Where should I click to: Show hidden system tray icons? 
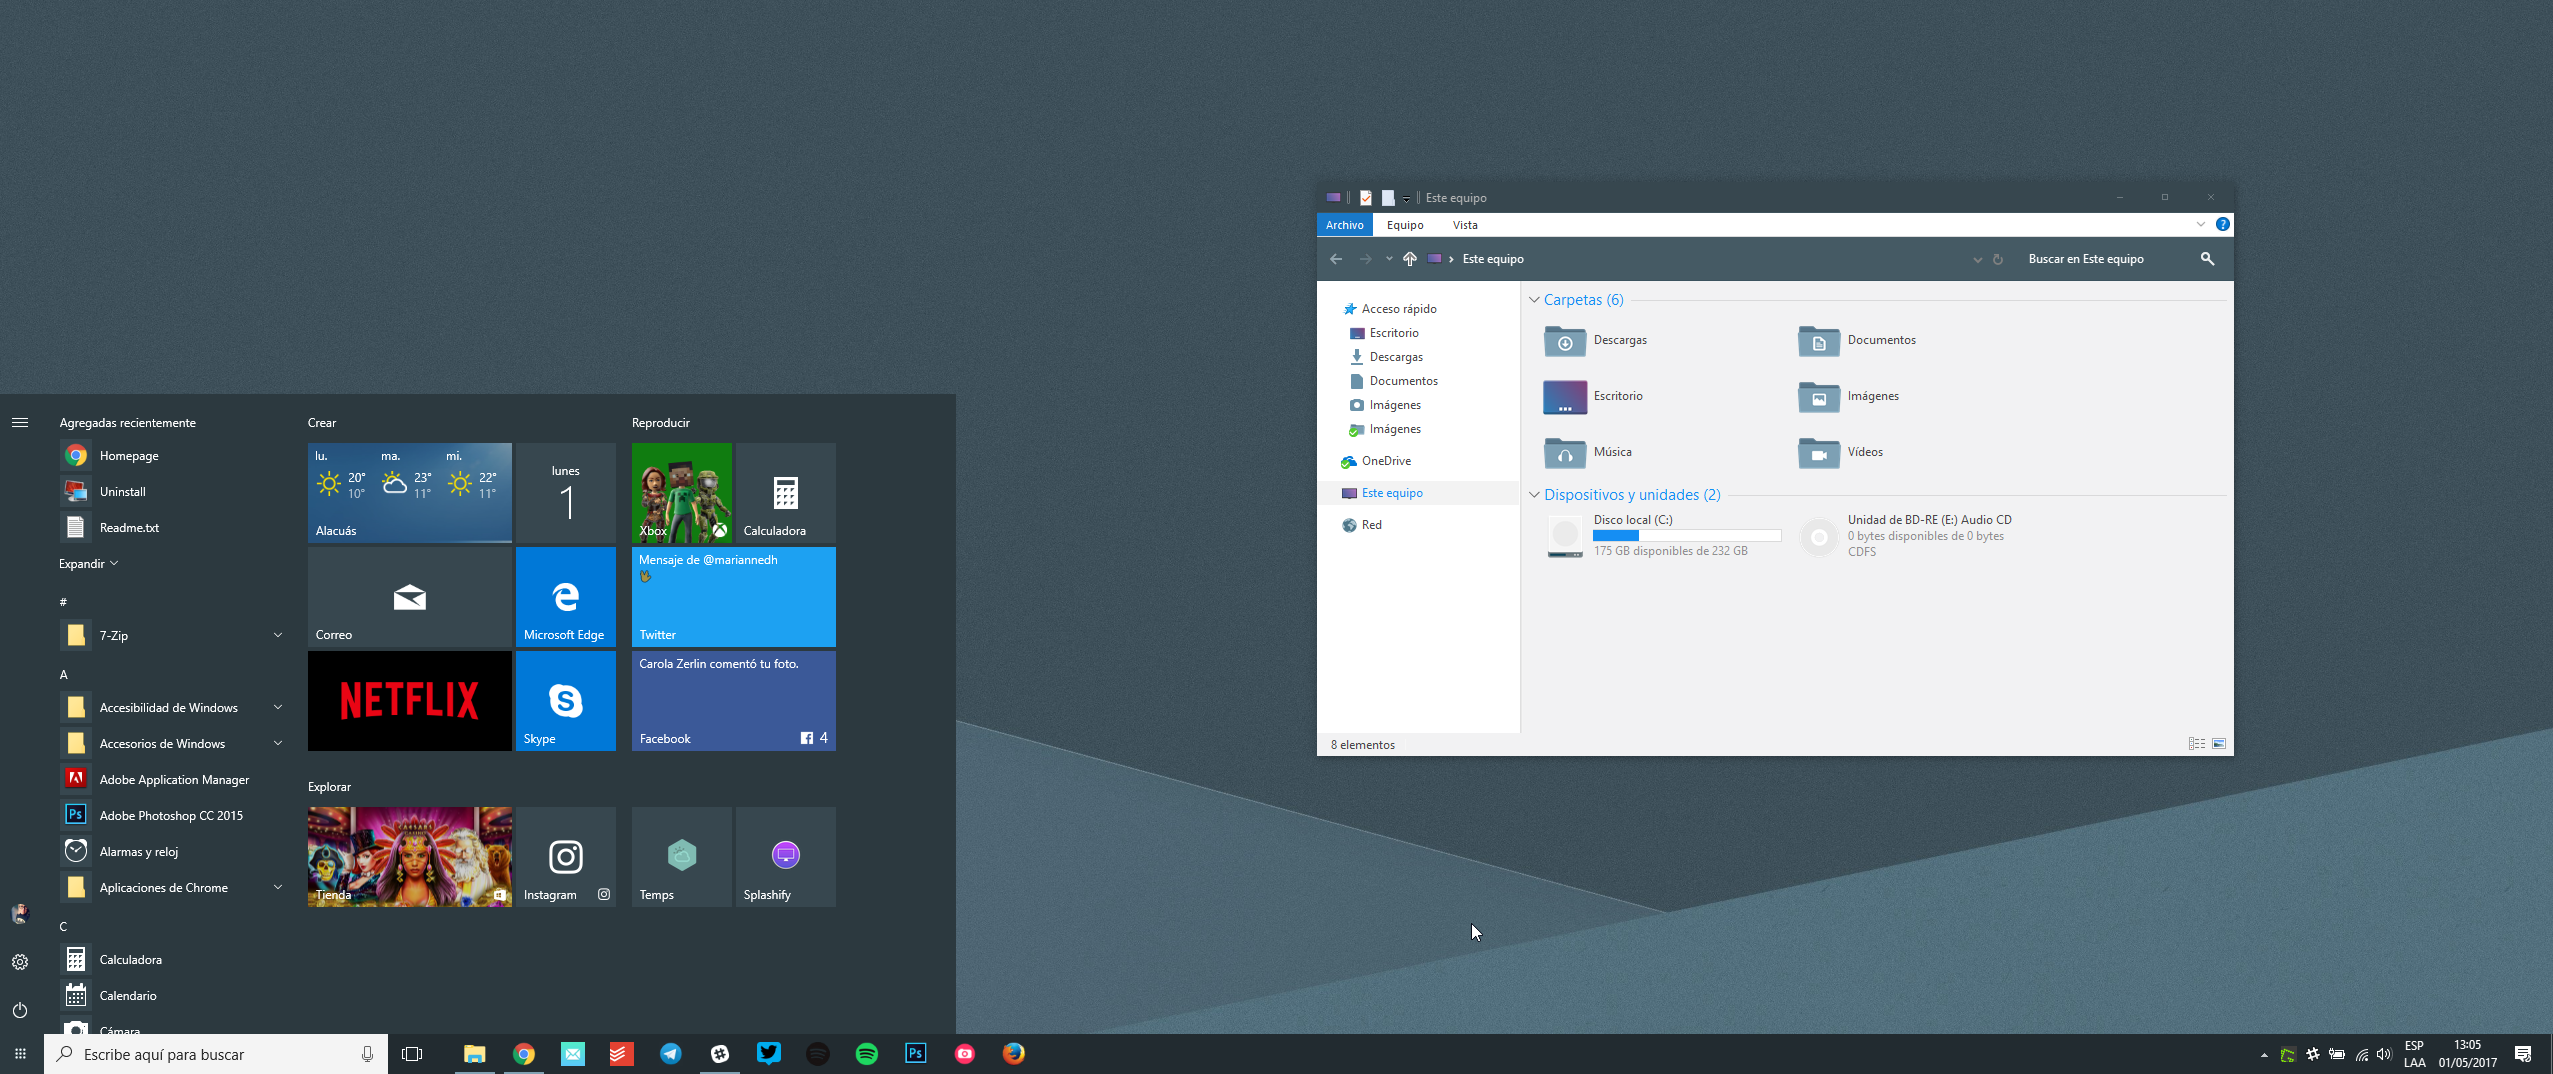(x=2264, y=1055)
